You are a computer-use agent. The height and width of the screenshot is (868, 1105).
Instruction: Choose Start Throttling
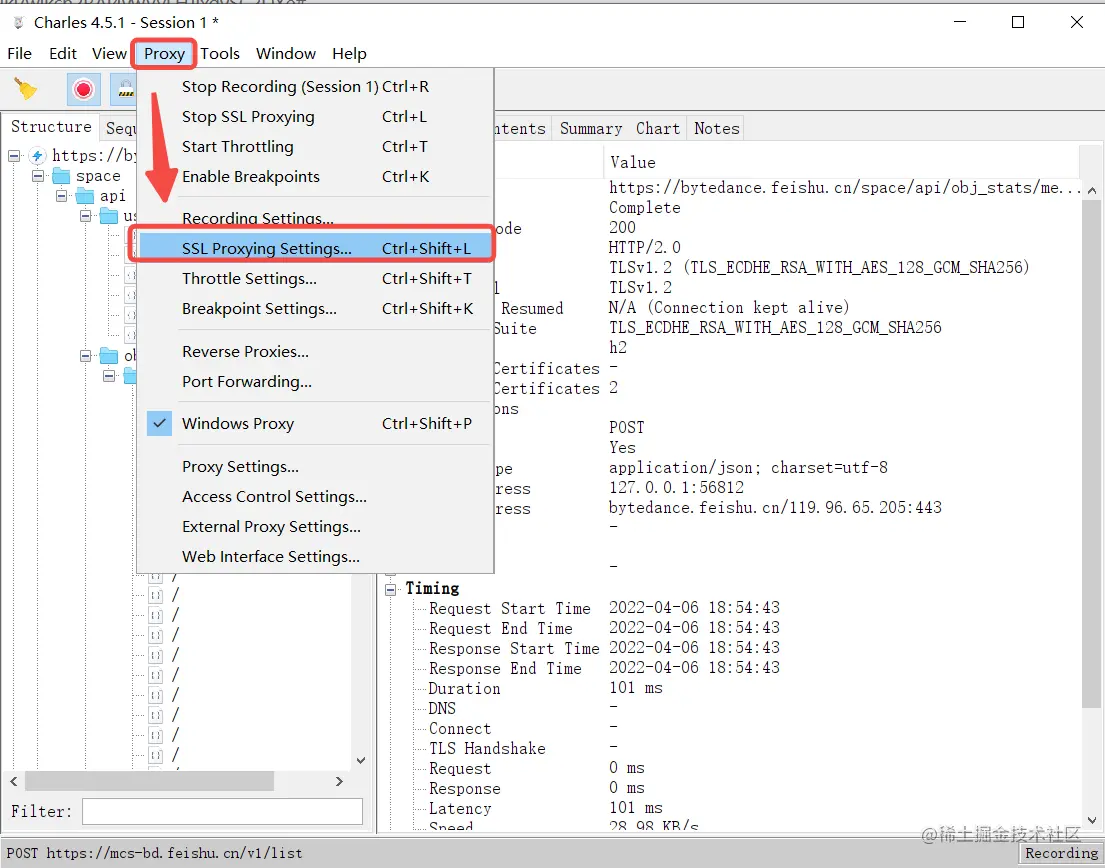point(315,147)
